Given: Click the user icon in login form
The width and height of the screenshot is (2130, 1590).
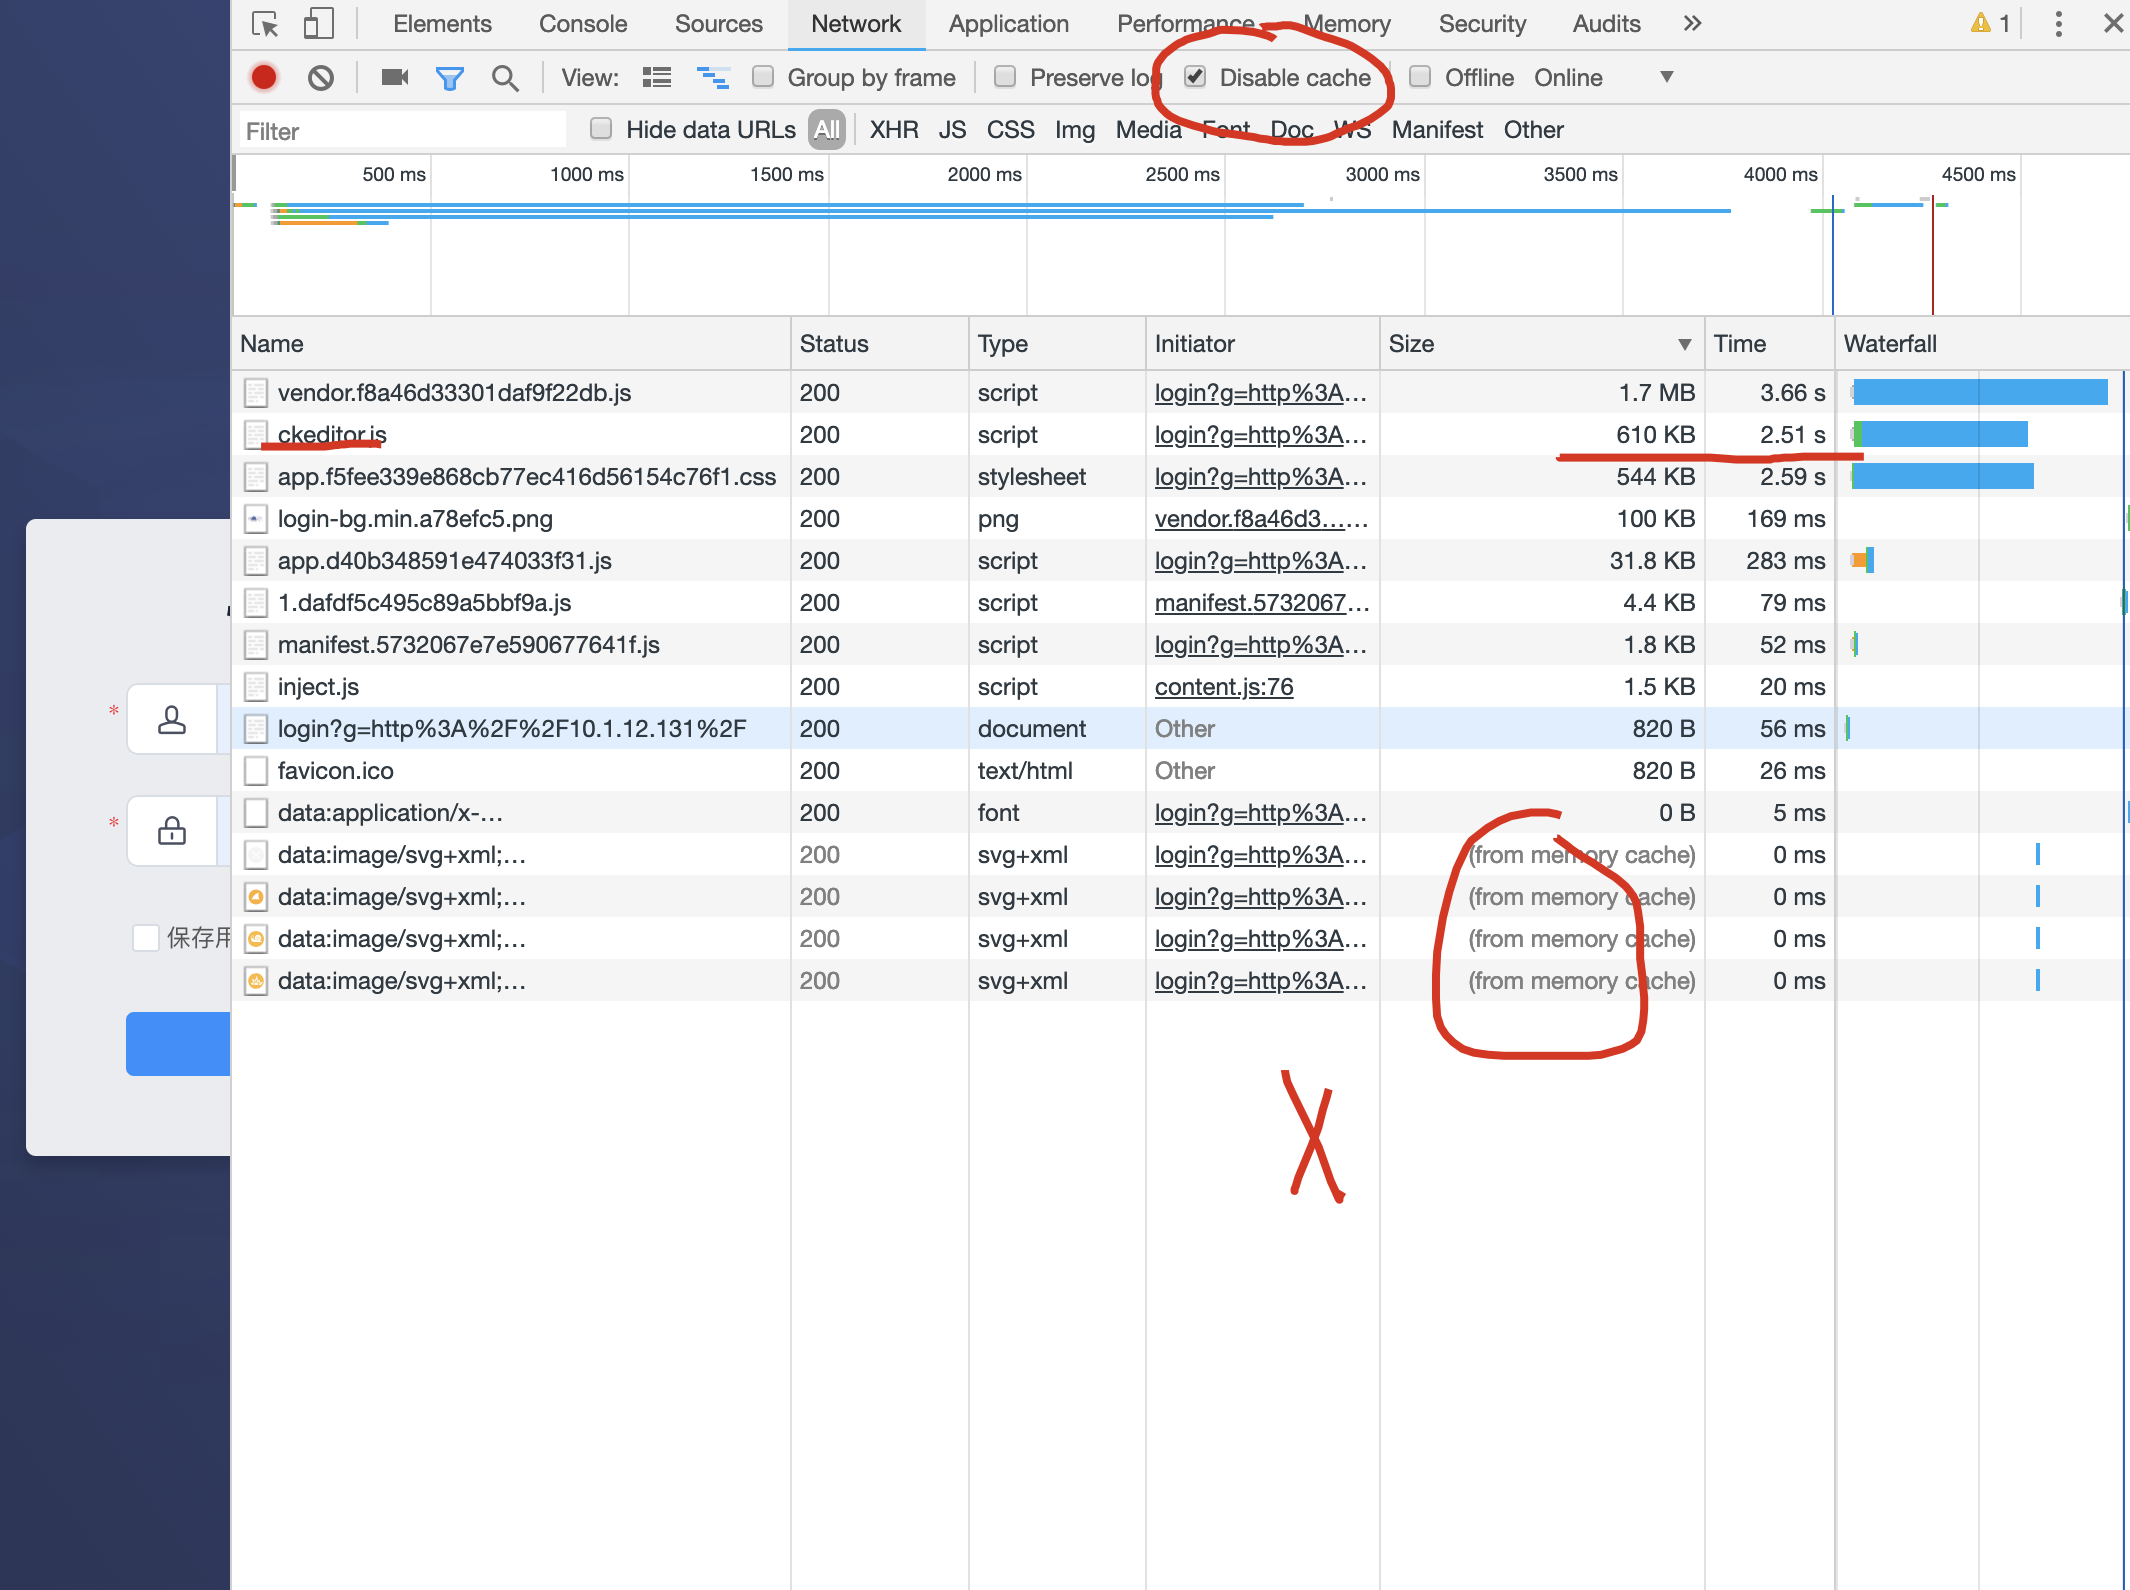Looking at the screenshot, I should pyautogui.click(x=172, y=719).
